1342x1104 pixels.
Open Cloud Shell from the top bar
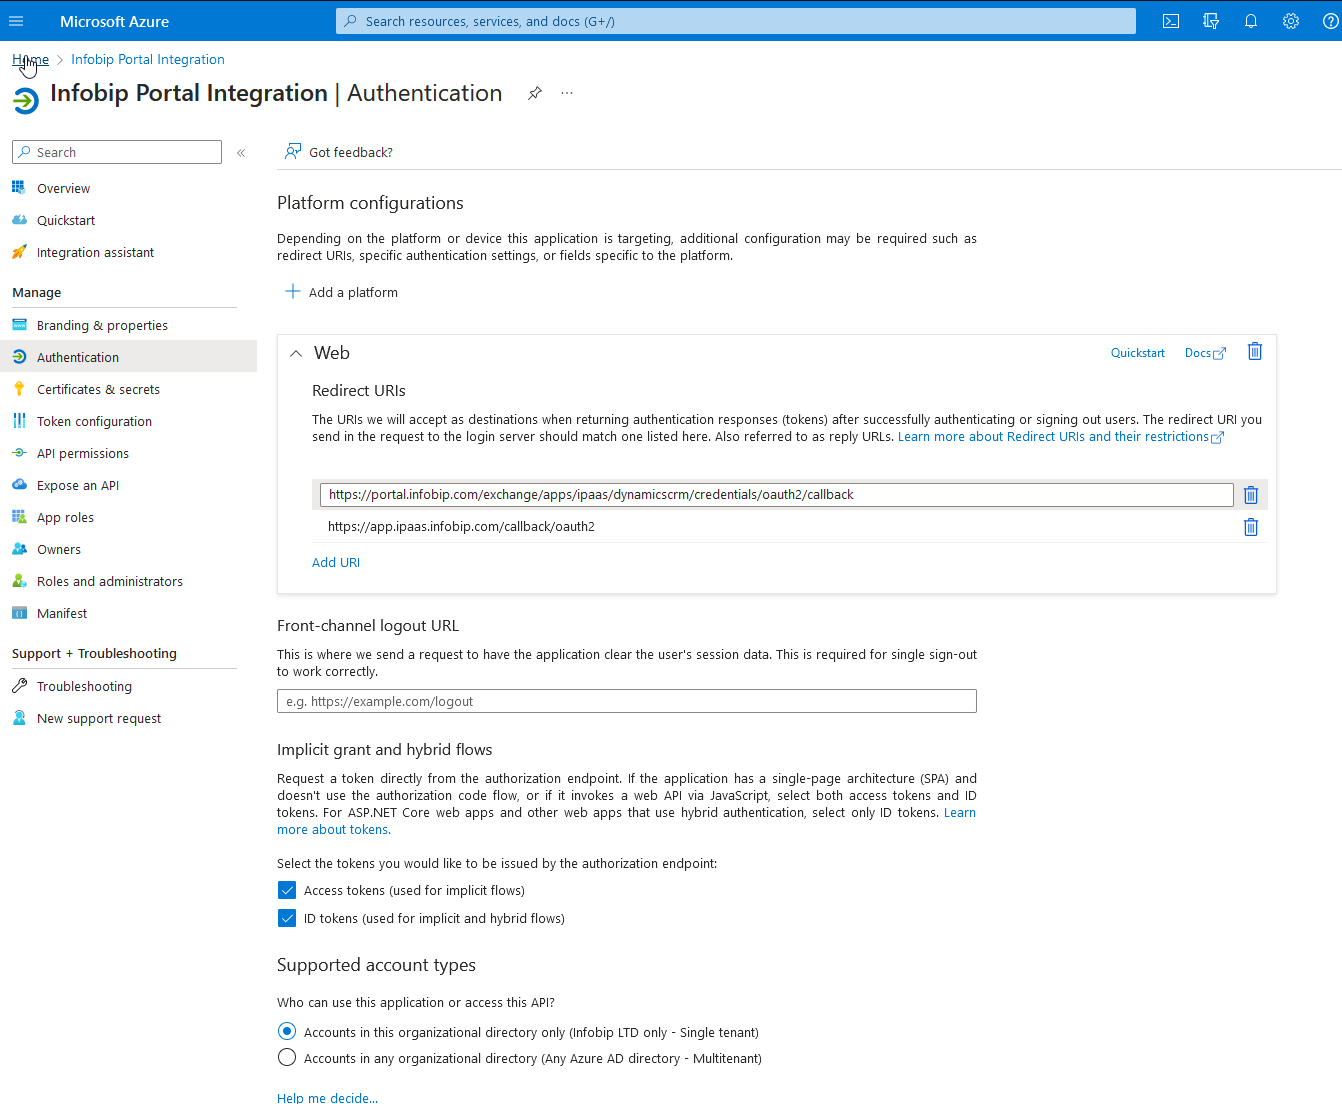pyautogui.click(x=1171, y=21)
